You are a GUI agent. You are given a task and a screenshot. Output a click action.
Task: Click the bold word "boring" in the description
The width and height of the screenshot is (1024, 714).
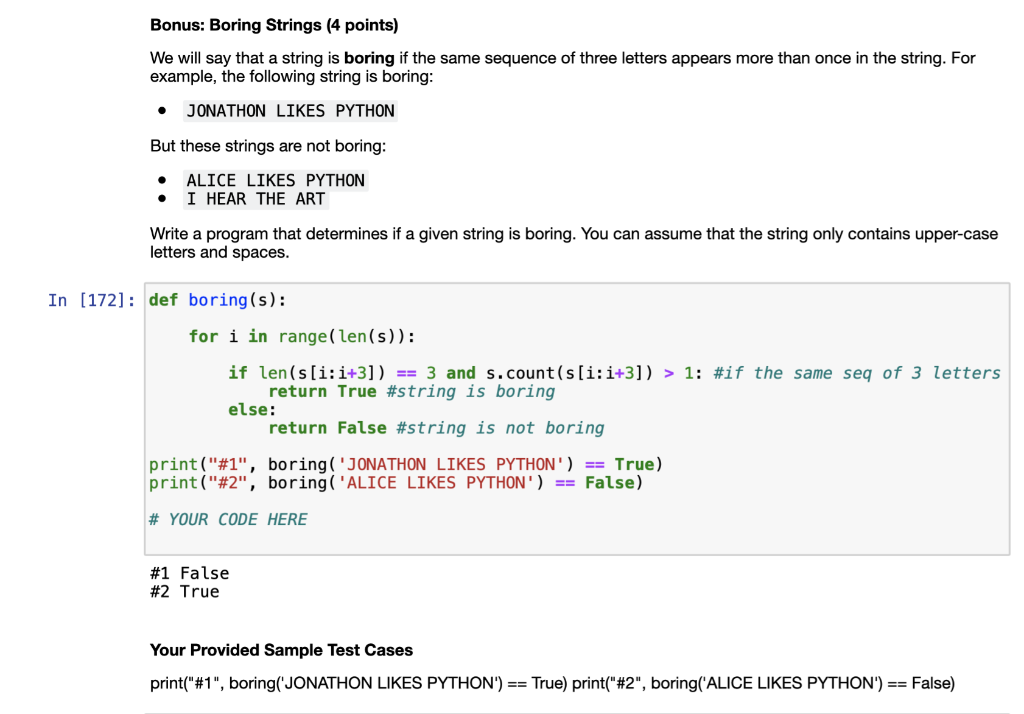tap(369, 58)
